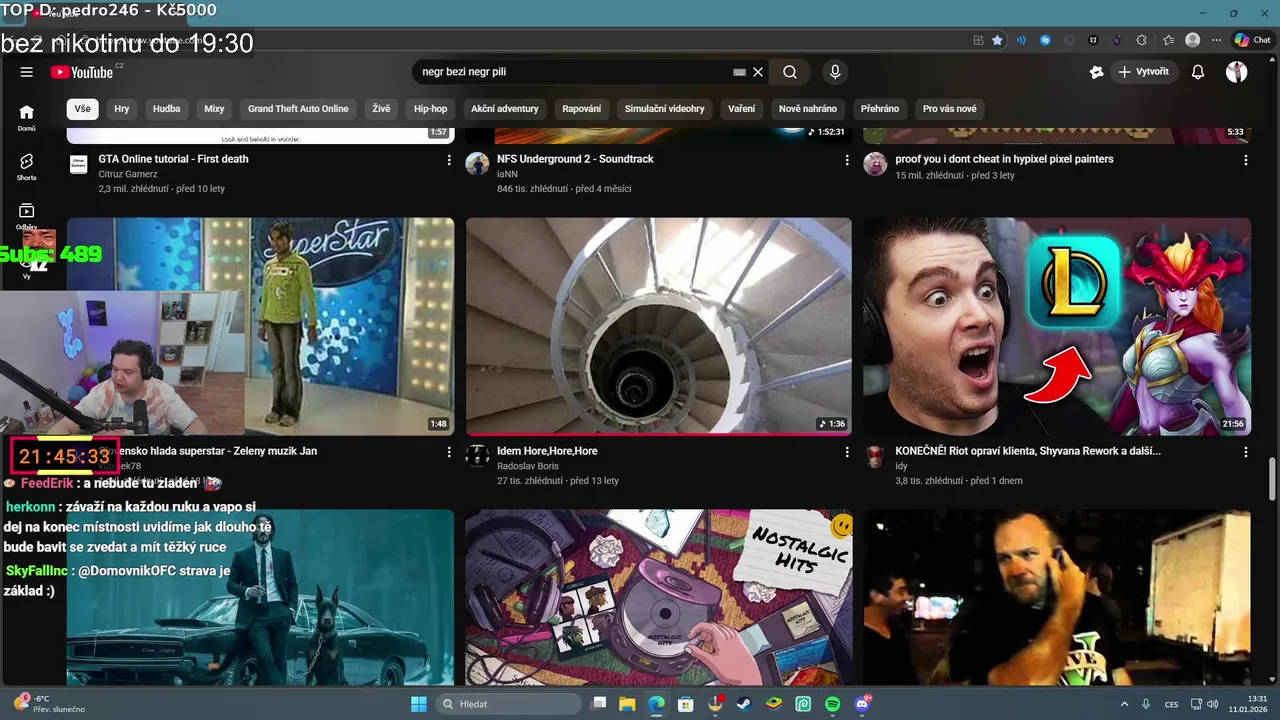Select the Akční adventury chip

tap(505, 109)
